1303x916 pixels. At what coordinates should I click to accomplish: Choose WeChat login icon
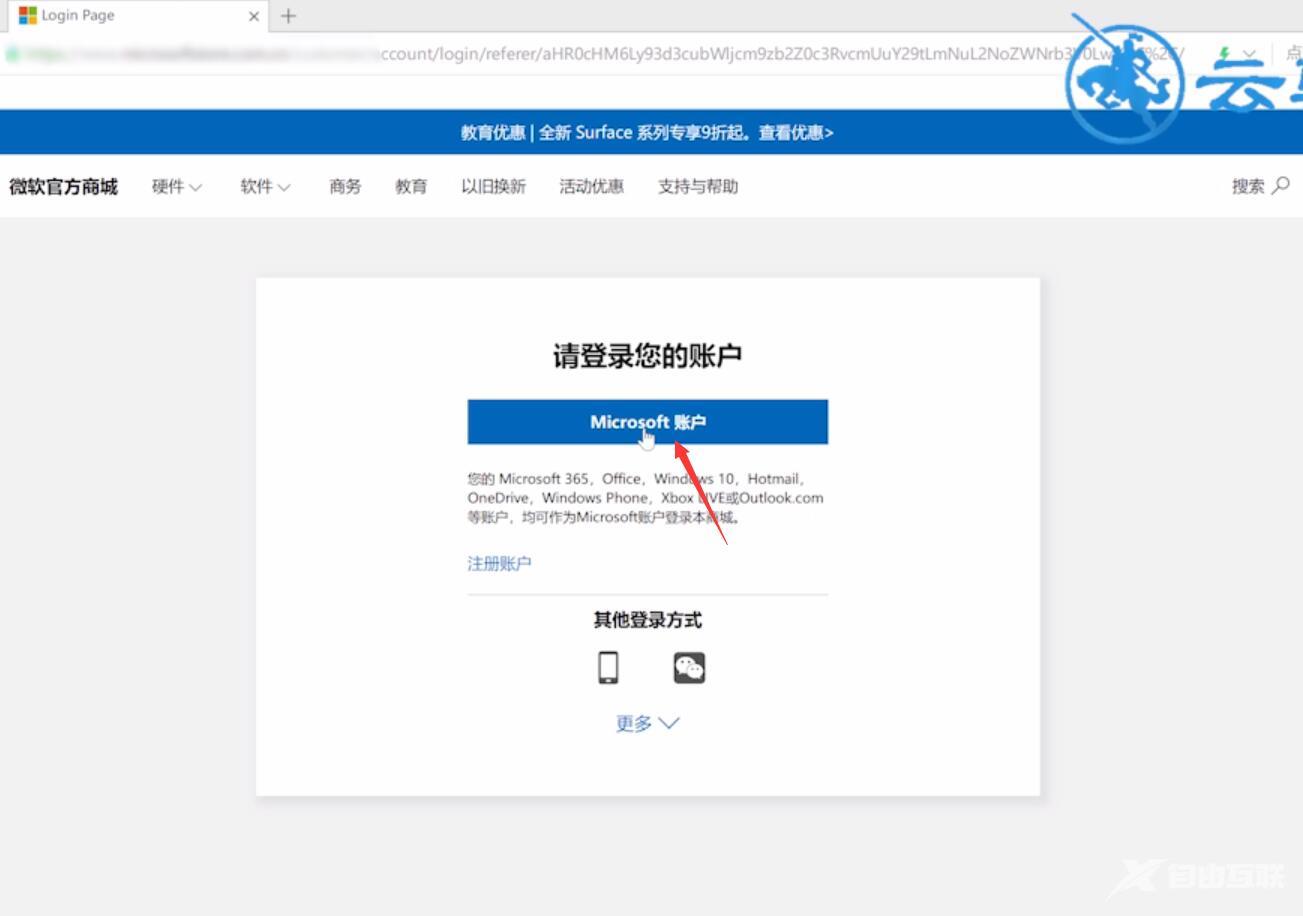tap(689, 667)
